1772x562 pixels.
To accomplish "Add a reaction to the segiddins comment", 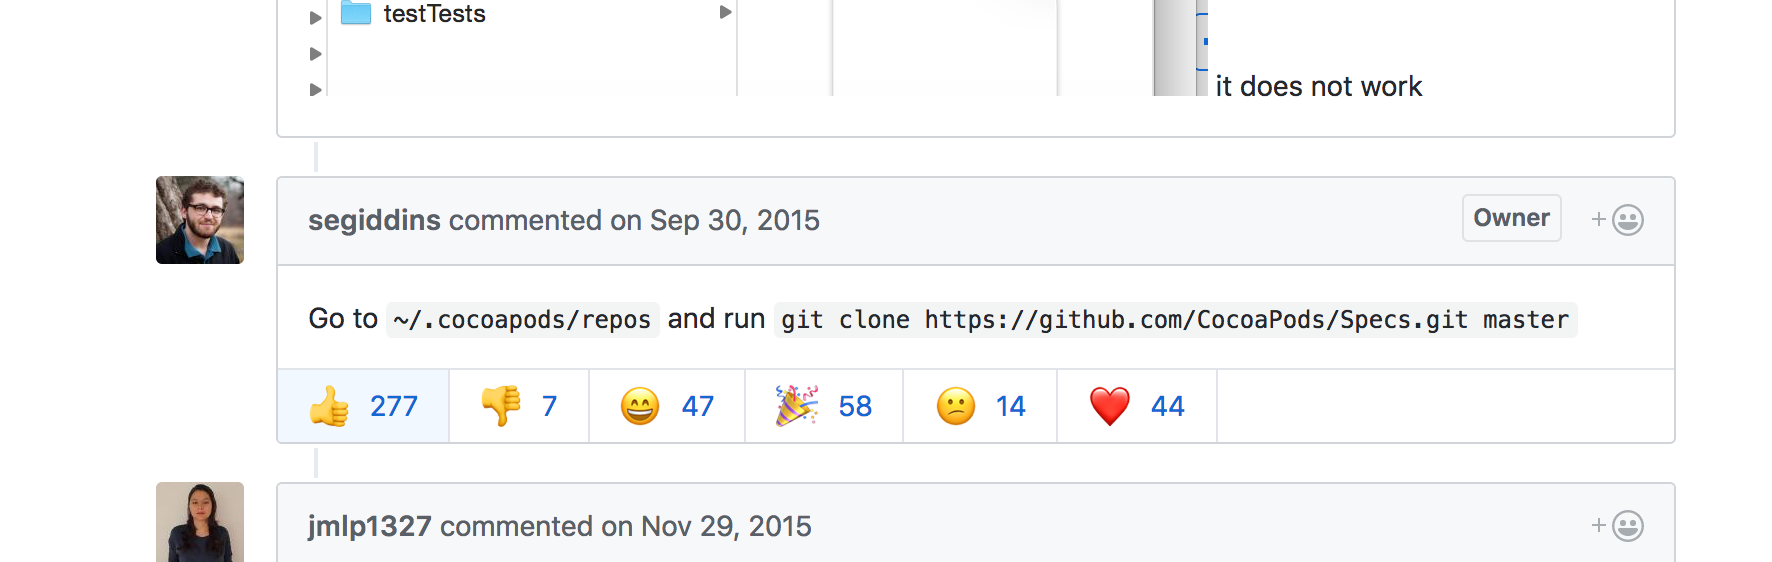I will 1617,220.
